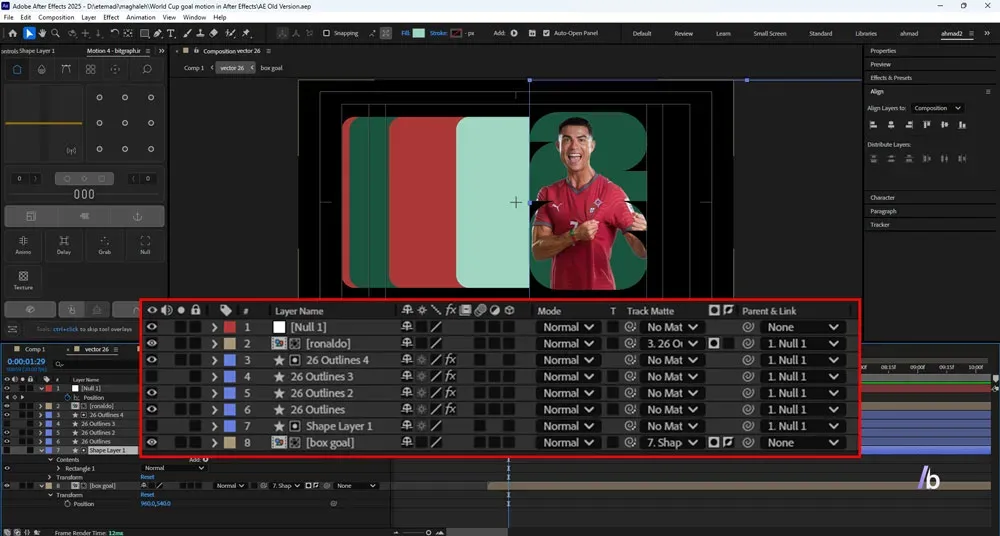Viewport: 1000px width, 536px height.
Task: Click Reset for Shape Layer 1 Transform
Action: (147, 477)
